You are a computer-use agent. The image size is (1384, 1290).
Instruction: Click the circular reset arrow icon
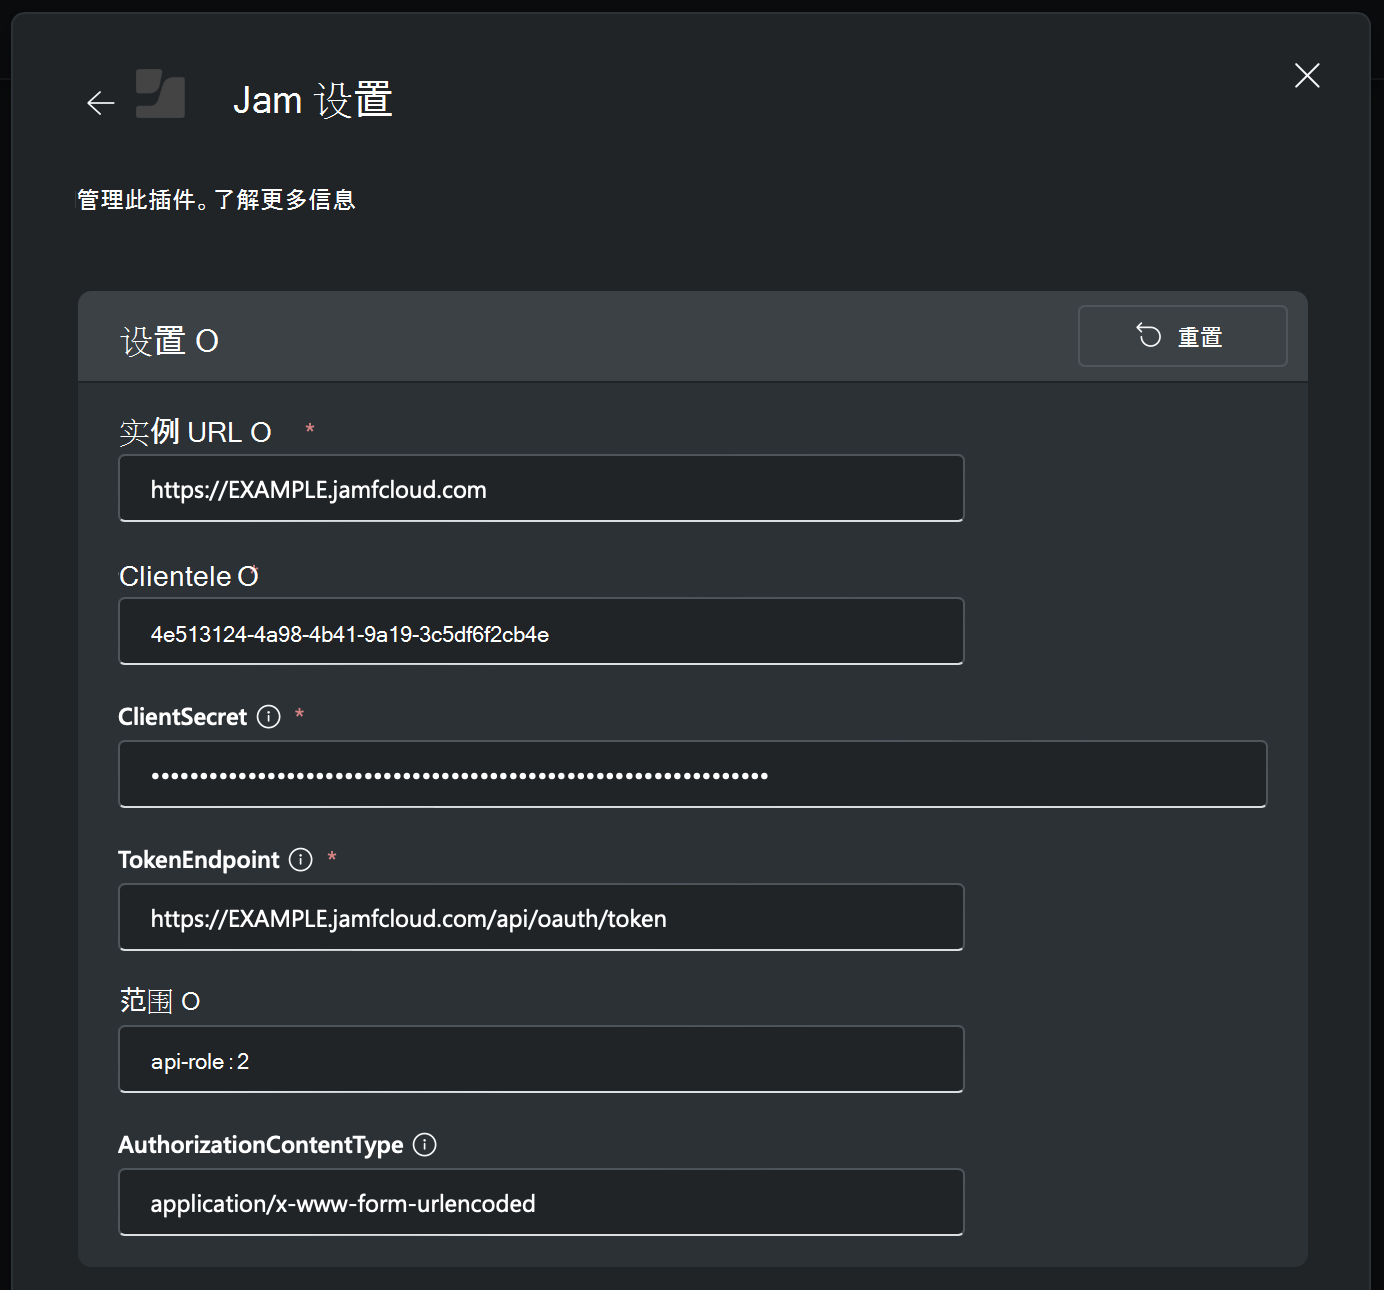[1146, 336]
